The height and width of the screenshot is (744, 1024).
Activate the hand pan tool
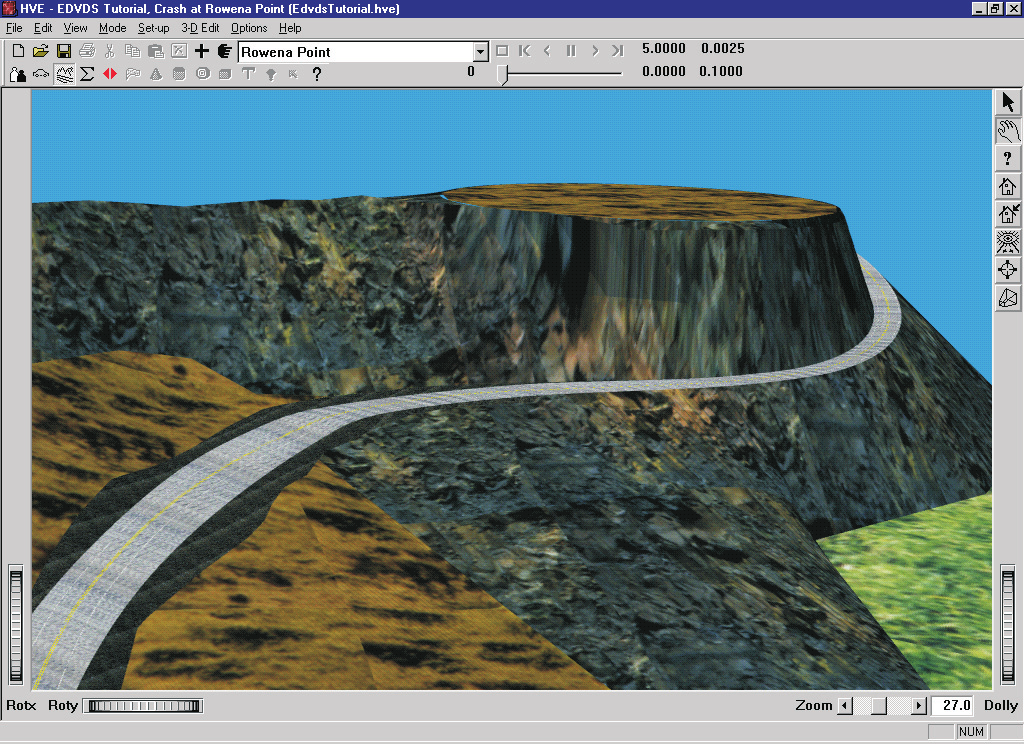tap(1008, 131)
